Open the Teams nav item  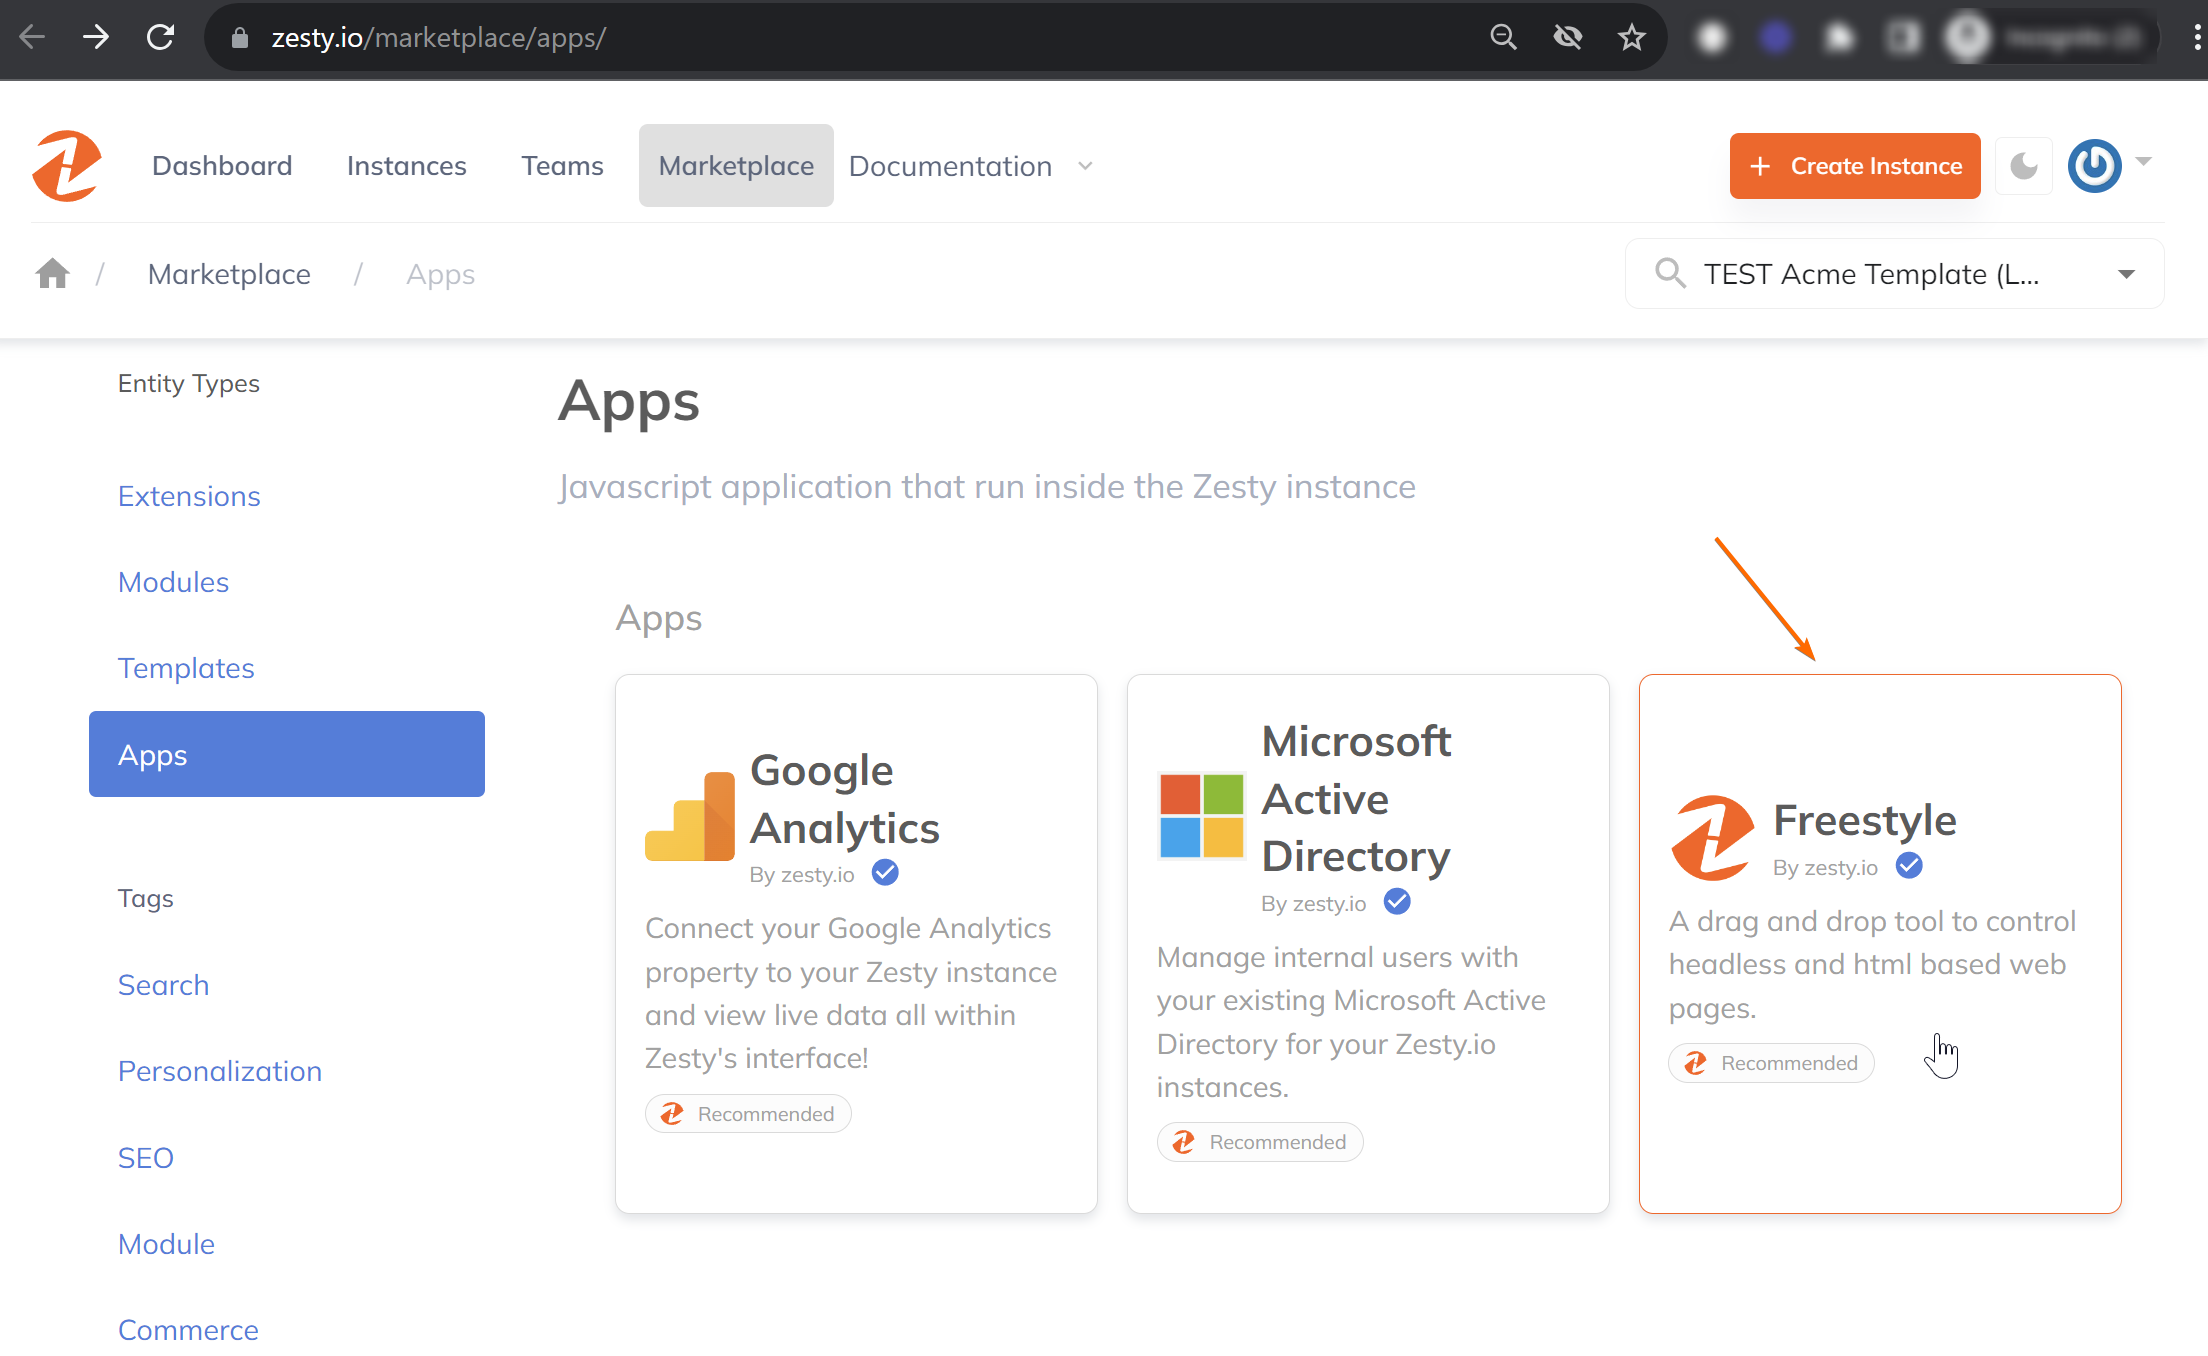(x=562, y=166)
